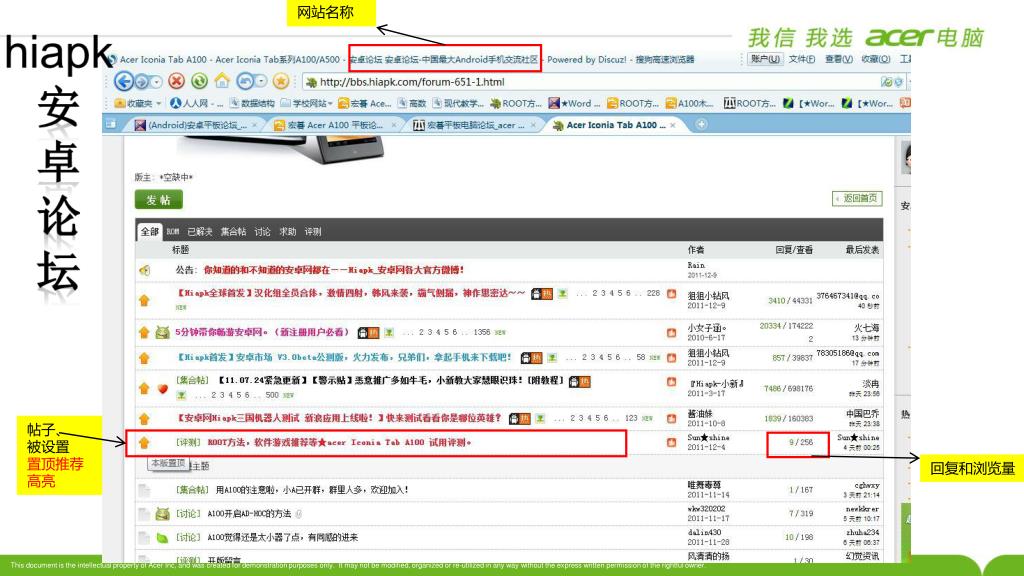Open the 用A100的注意啦 thread
1024x576 pixels.
coord(312,489)
